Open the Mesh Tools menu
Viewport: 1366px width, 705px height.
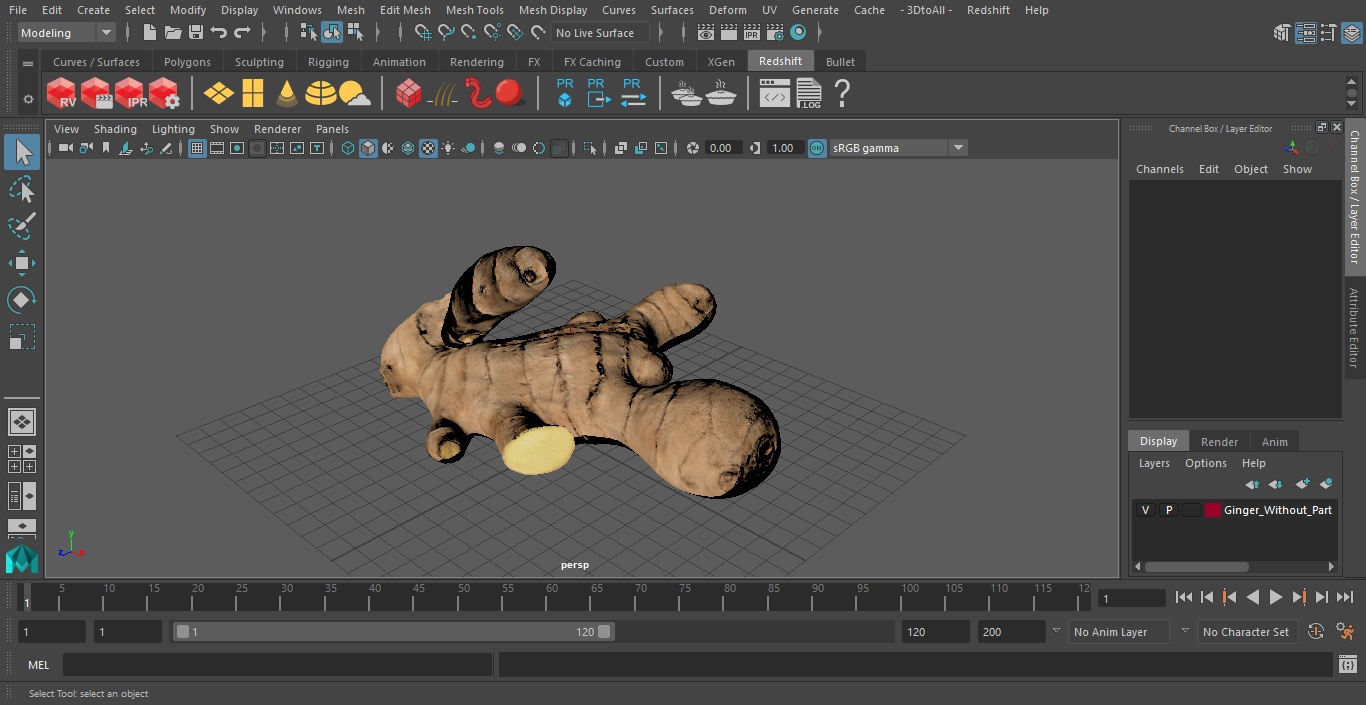click(x=474, y=10)
